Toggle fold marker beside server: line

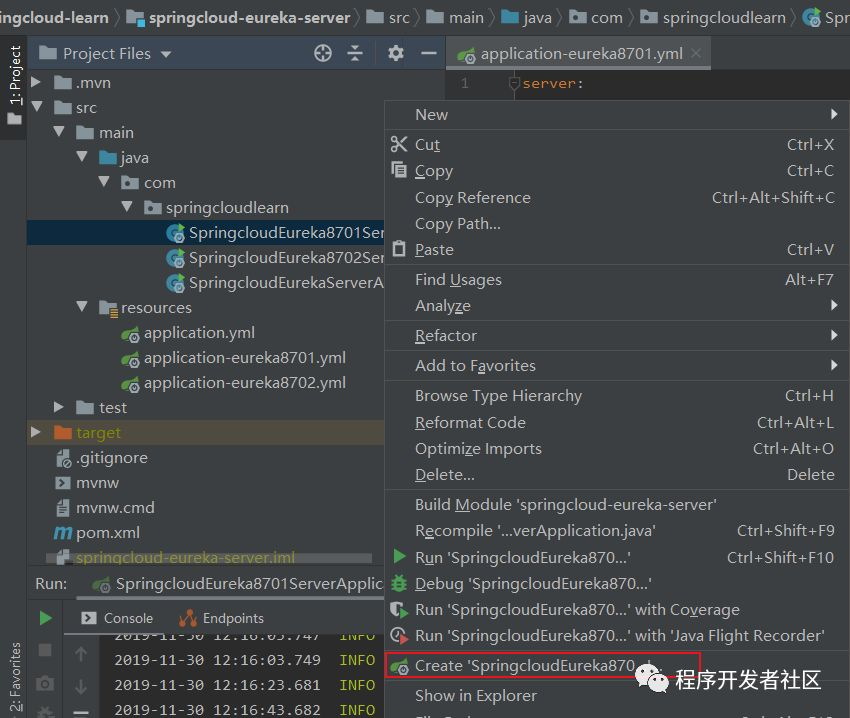coord(514,84)
